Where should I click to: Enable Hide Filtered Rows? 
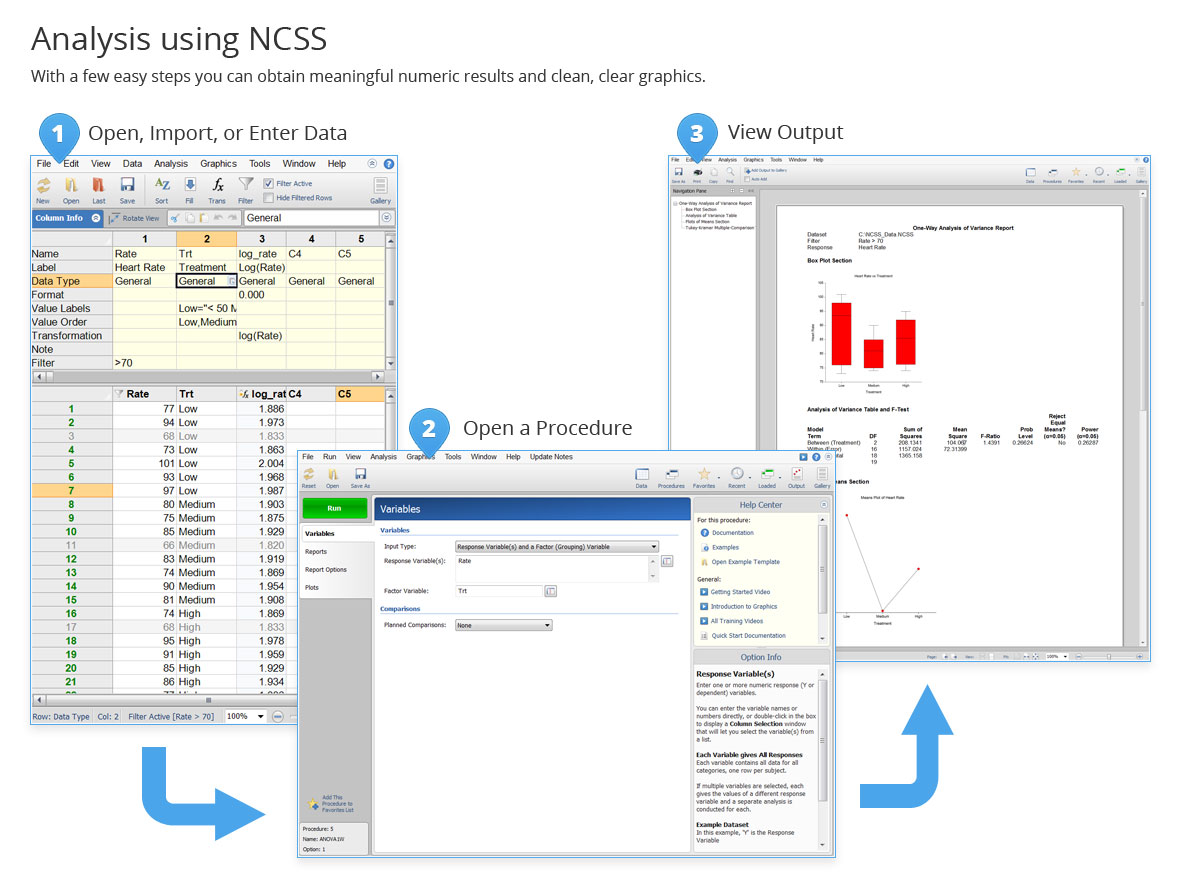click(x=267, y=196)
